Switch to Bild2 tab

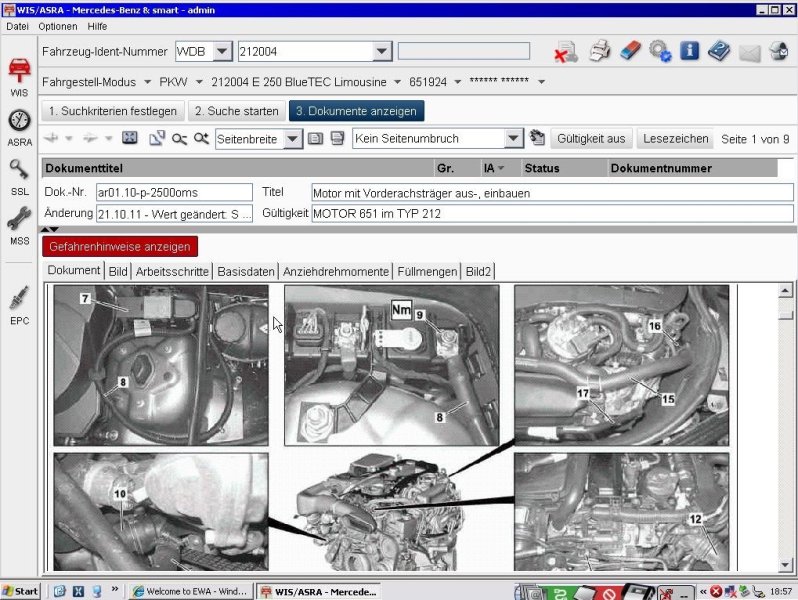[478, 271]
